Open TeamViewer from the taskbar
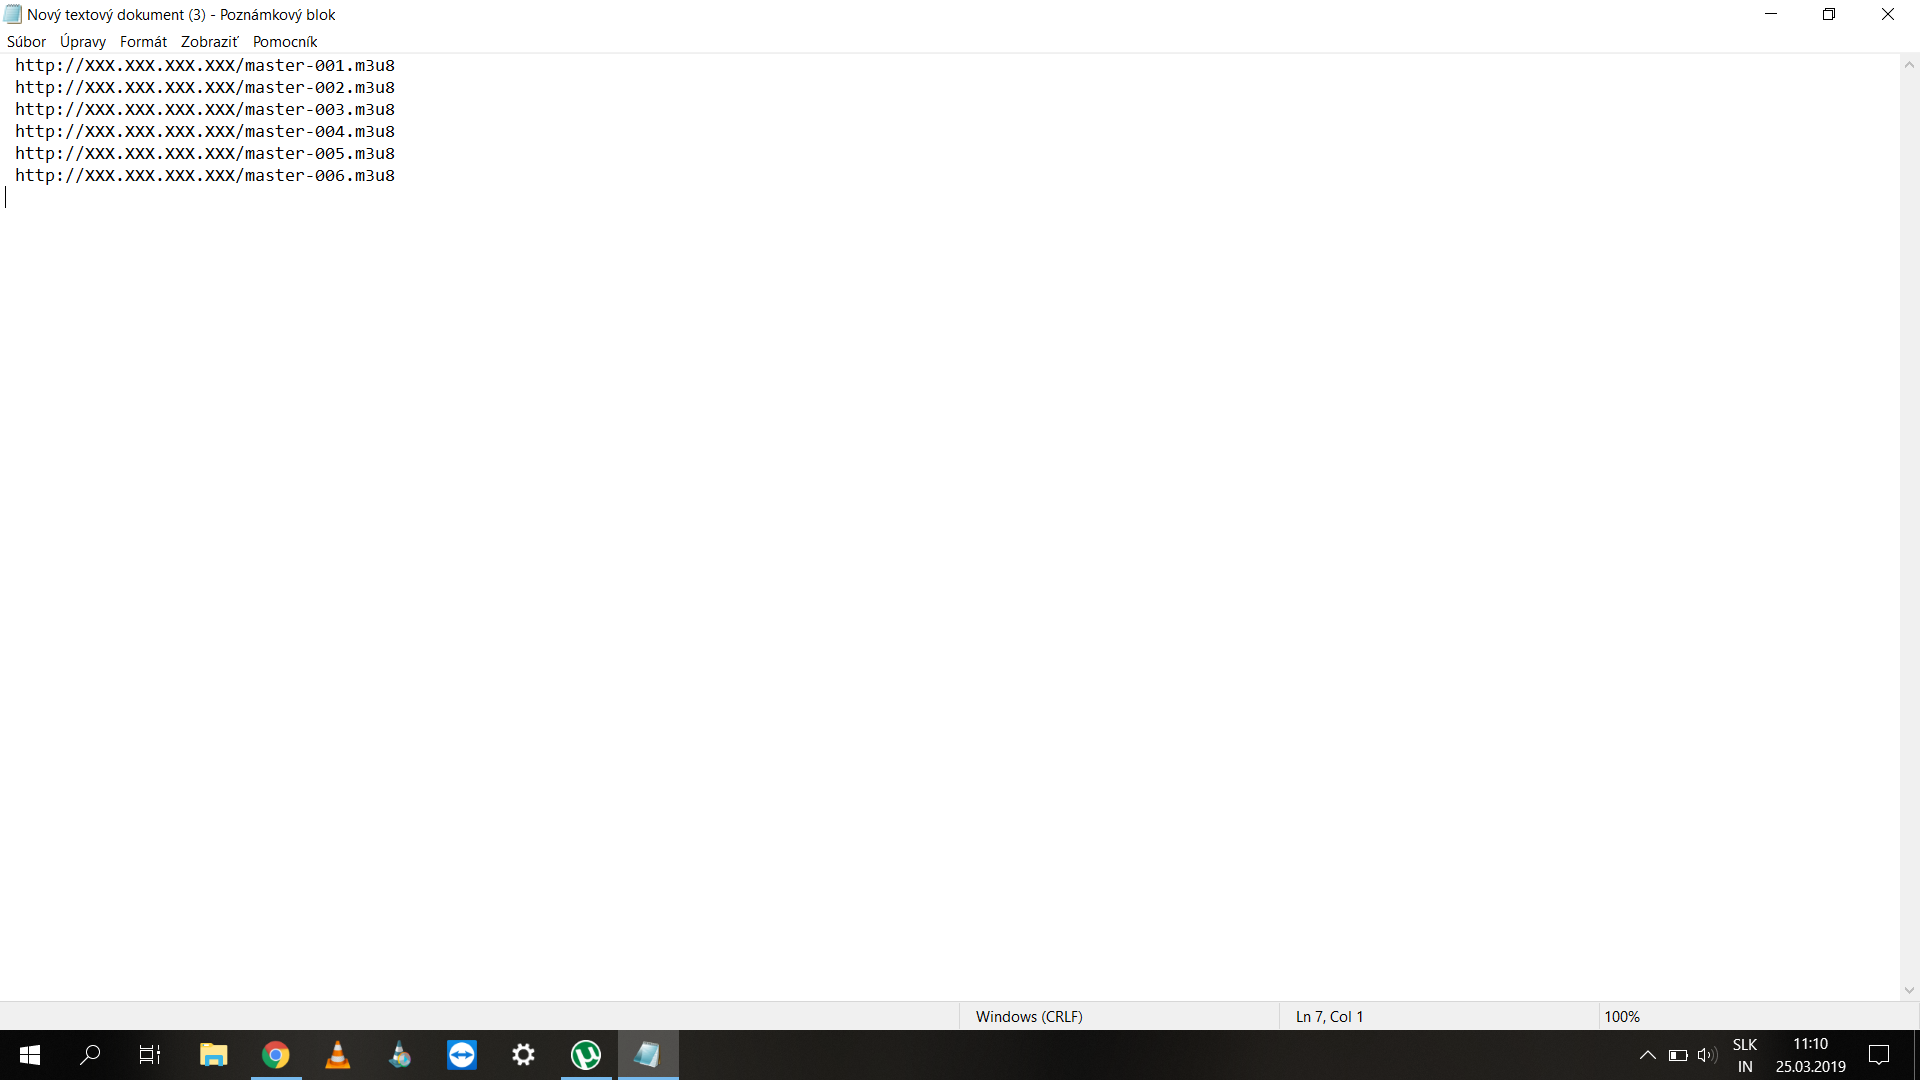Screen dimensions: 1920x1080 point(462,1055)
